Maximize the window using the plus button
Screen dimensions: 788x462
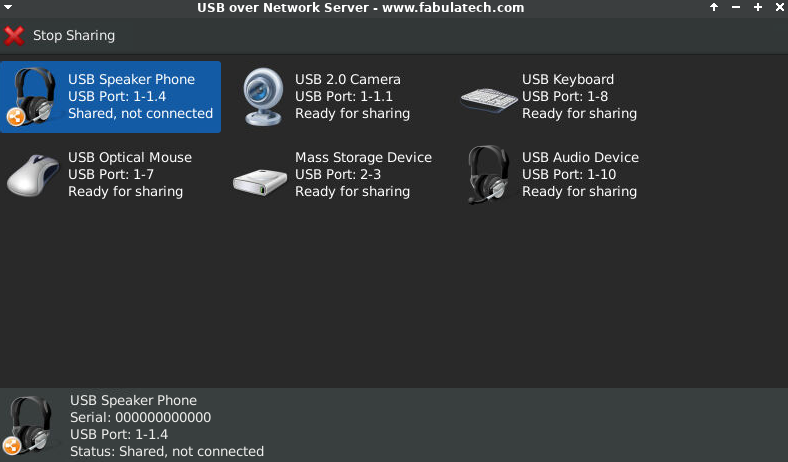click(x=758, y=7)
